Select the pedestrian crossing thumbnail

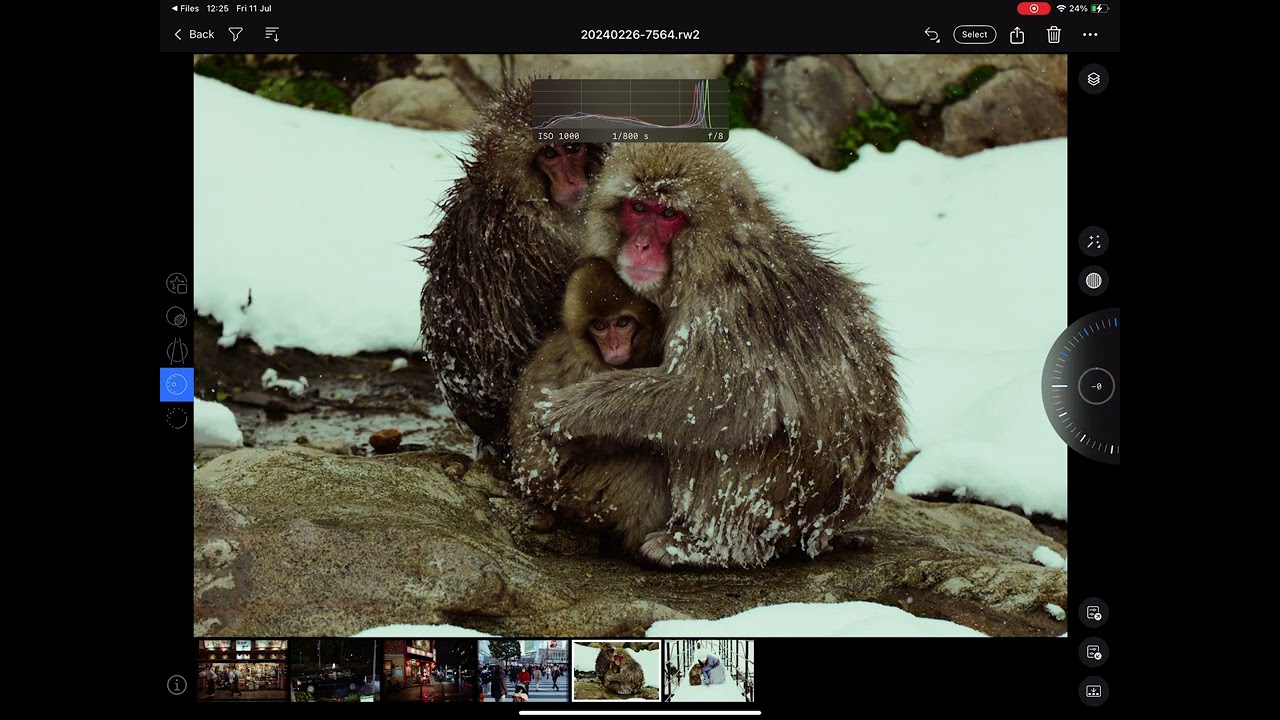point(522,670)
